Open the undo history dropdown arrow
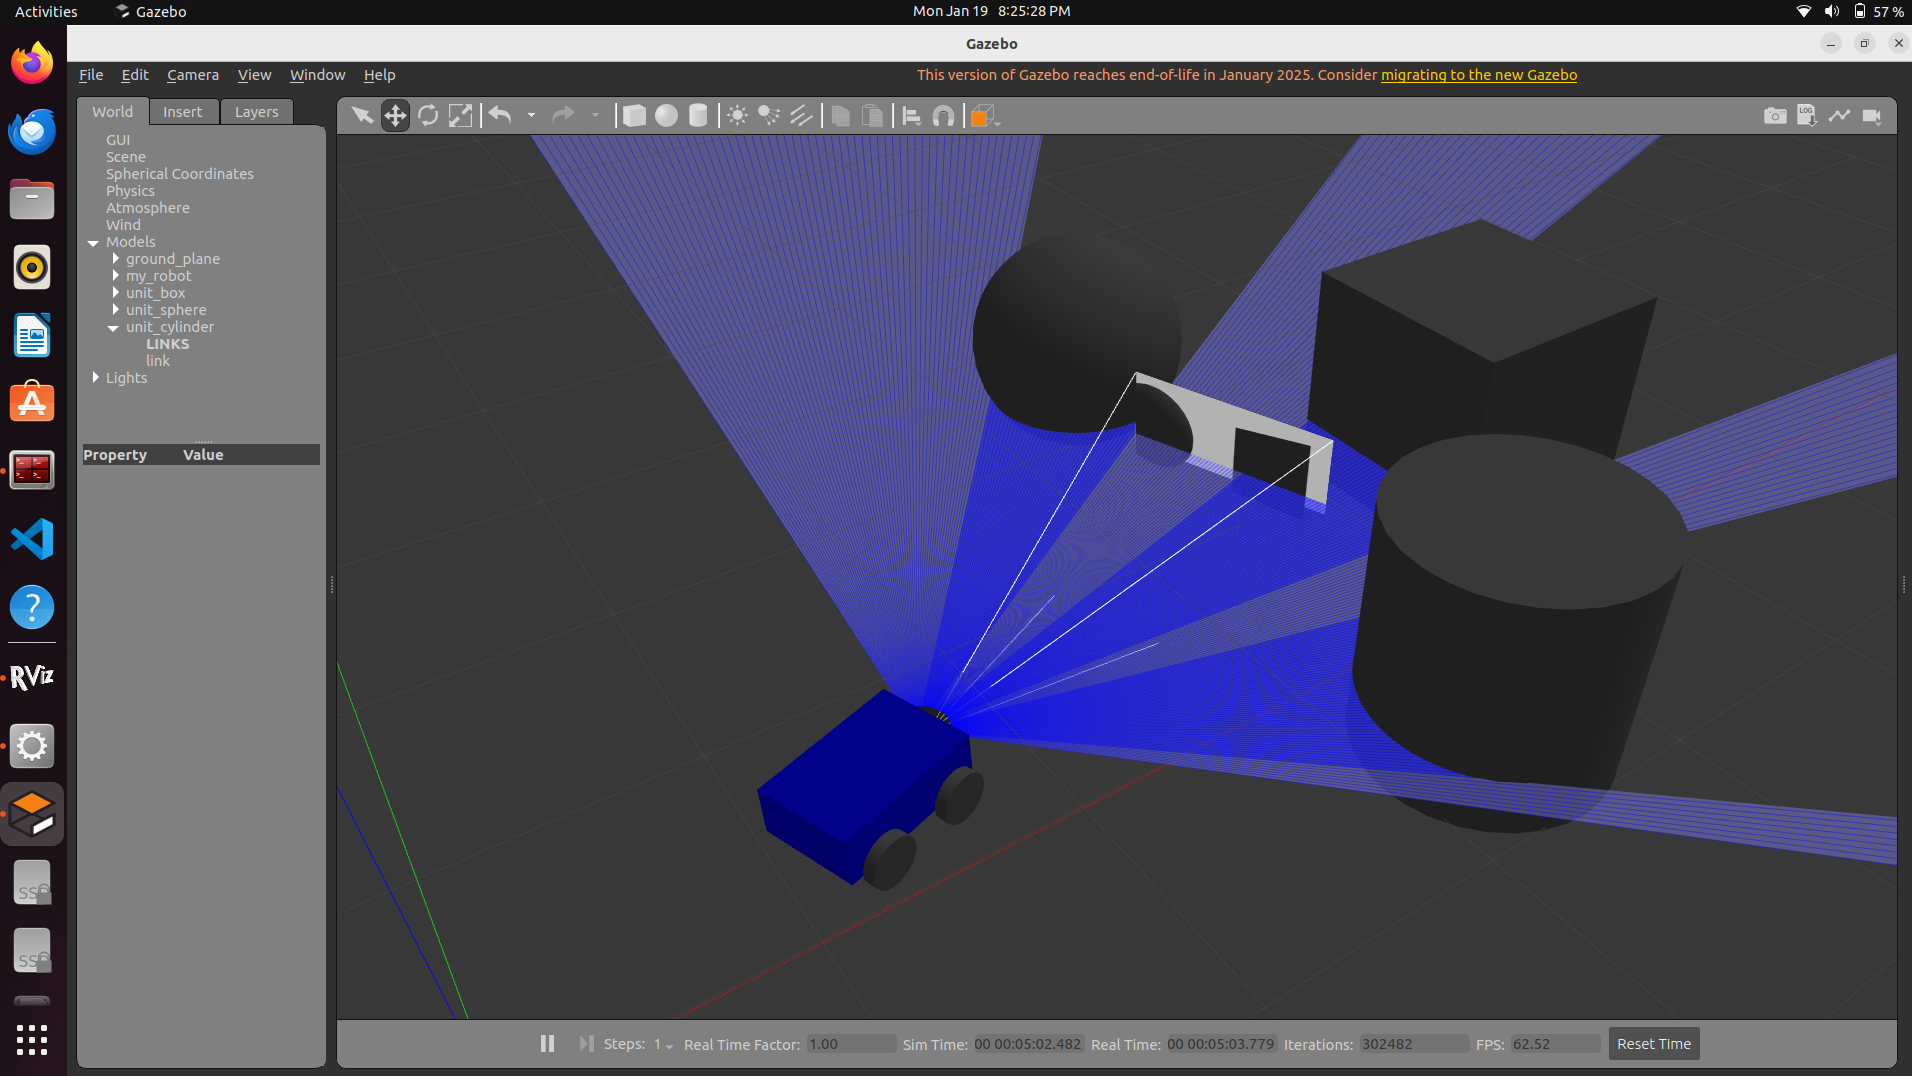Image resolution: width=1912 pixels, height=1076 pixels. click(x=531, y=116)
